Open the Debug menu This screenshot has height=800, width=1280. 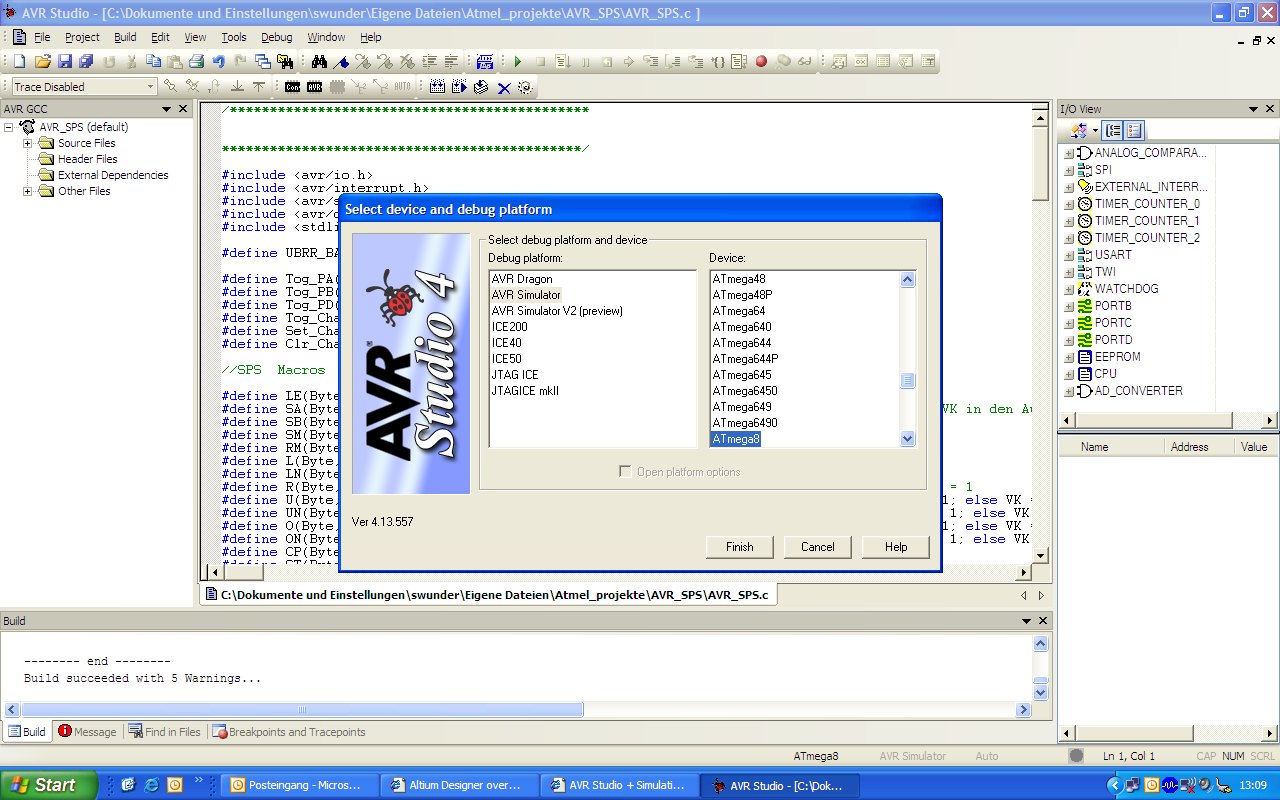(x=277, y=37)
